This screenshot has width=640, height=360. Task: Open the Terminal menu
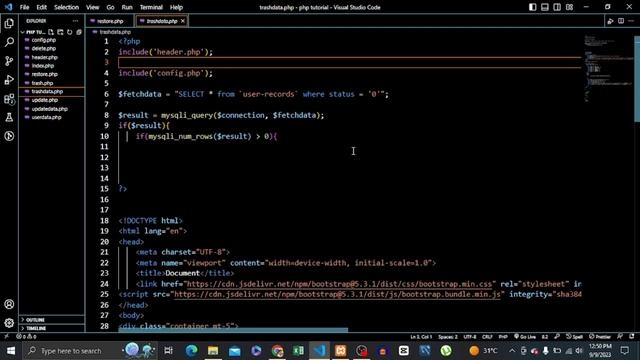click(151, 7)
